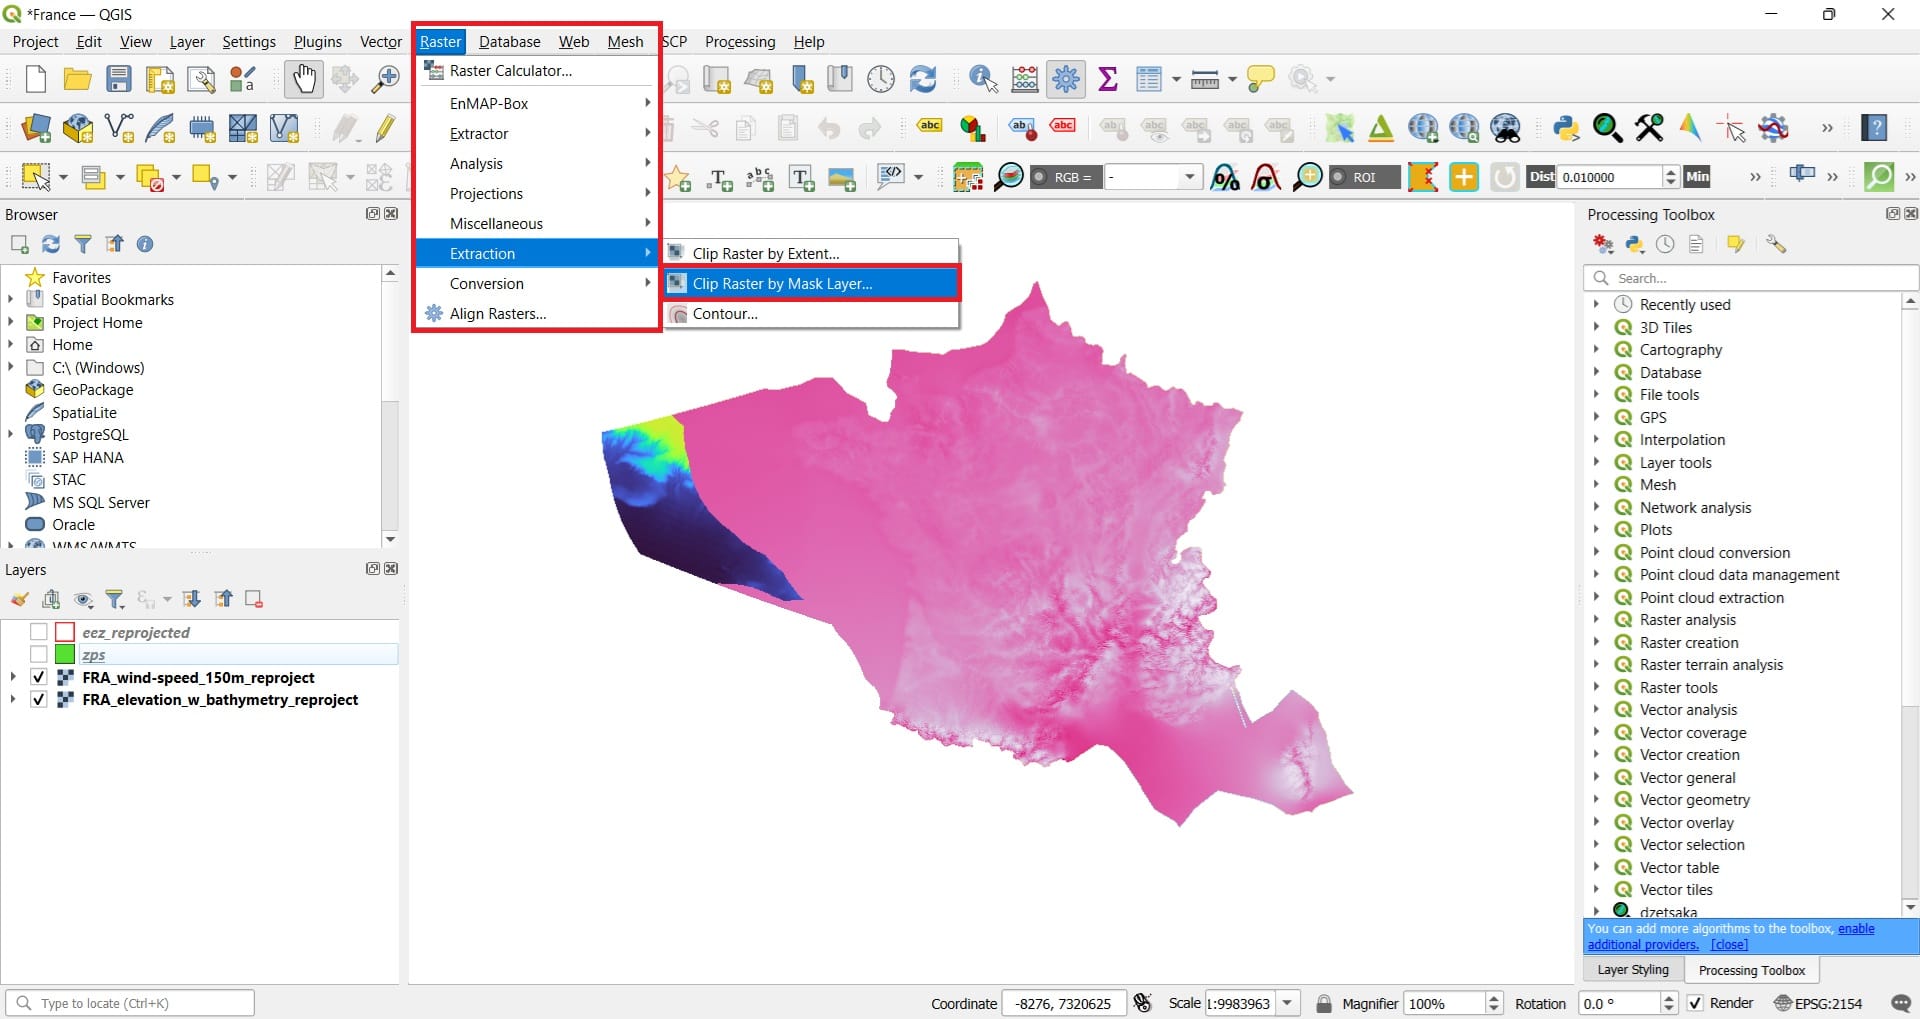Click Remove Layer icon in Layers panel

click(253, 599)
